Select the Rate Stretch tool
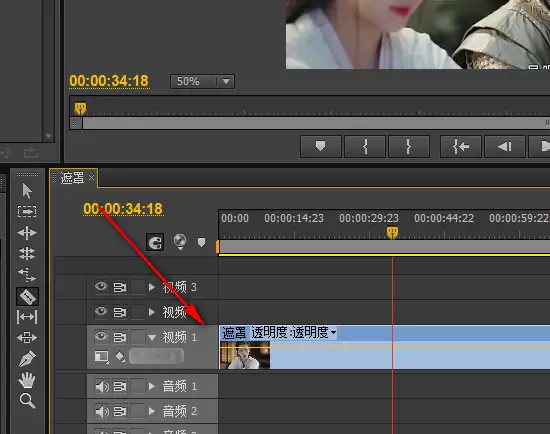550x434 pixels. coord(27,275)
